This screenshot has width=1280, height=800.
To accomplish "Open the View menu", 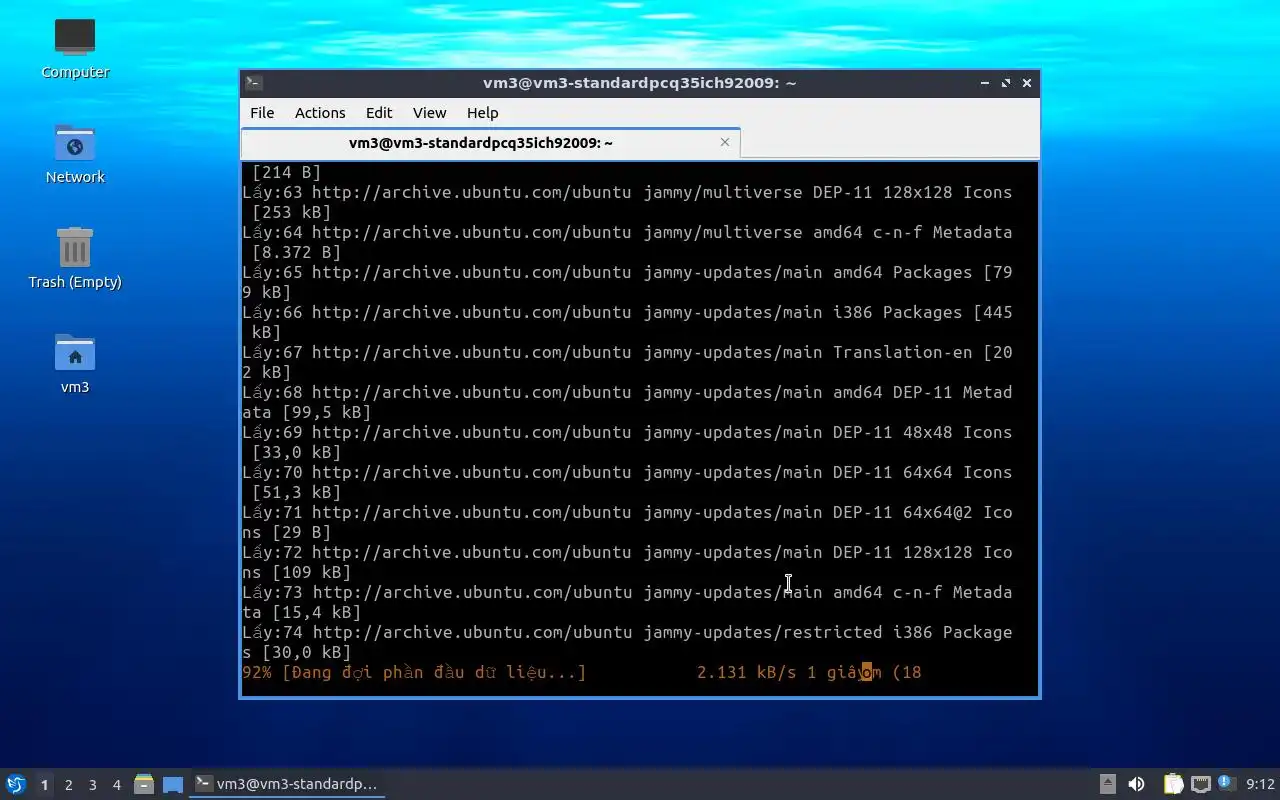I will [430, 113].
